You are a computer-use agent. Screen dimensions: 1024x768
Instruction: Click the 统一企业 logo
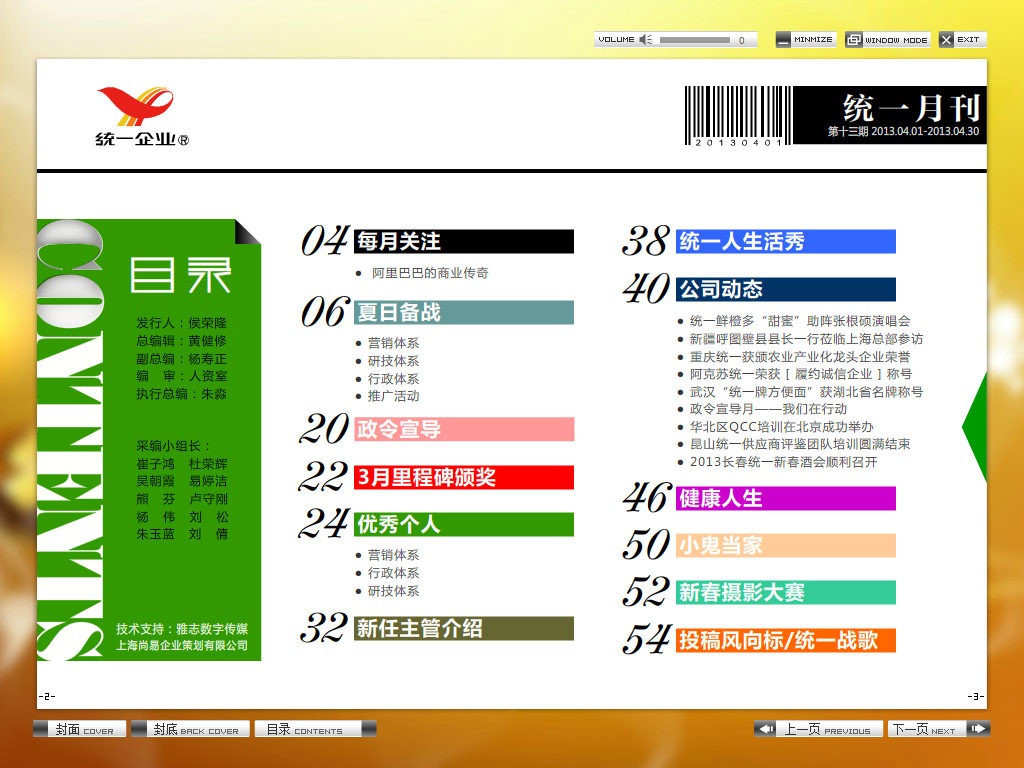point(141,116)
